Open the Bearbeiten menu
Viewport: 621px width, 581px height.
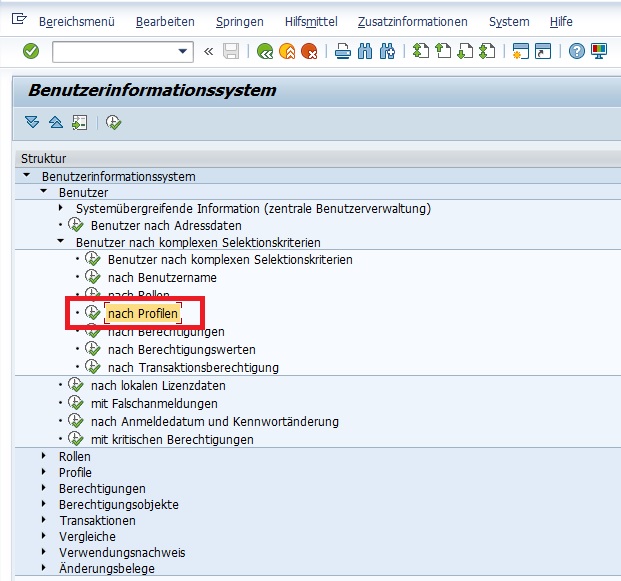165,21
